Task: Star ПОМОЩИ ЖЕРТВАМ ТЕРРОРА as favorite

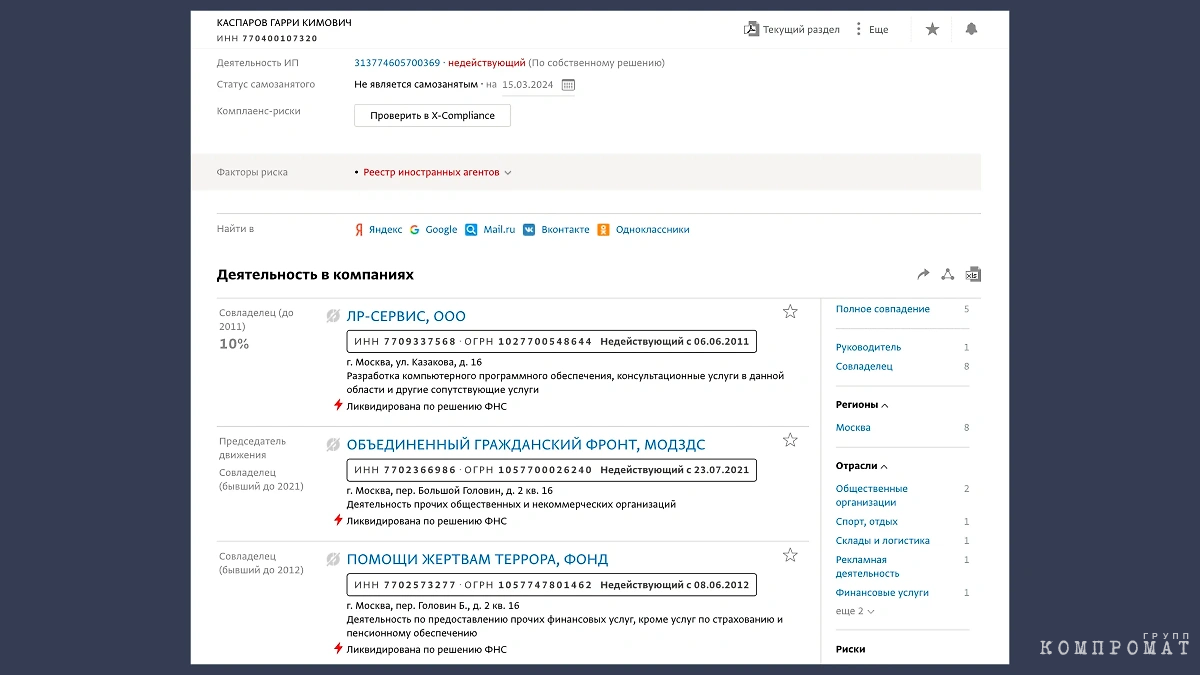Action: 790,555
